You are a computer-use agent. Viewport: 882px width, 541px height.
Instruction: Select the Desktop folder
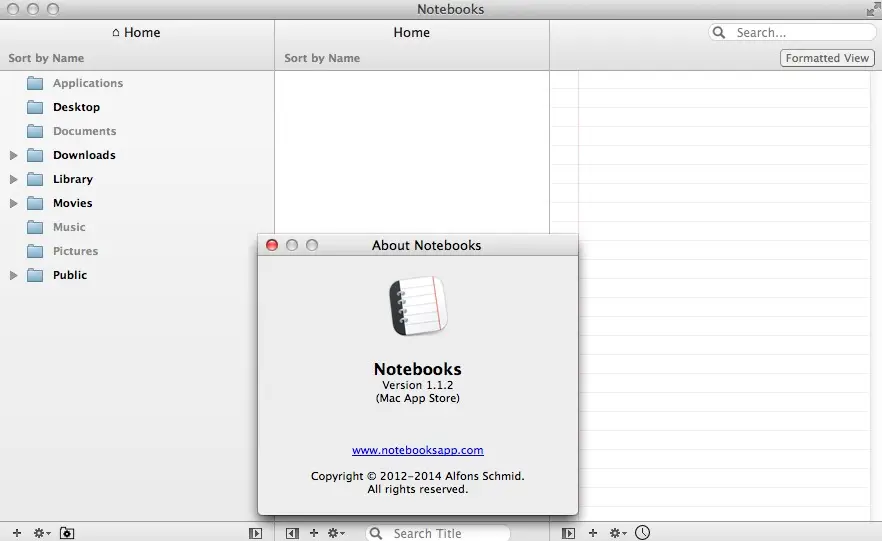[76, 107]
